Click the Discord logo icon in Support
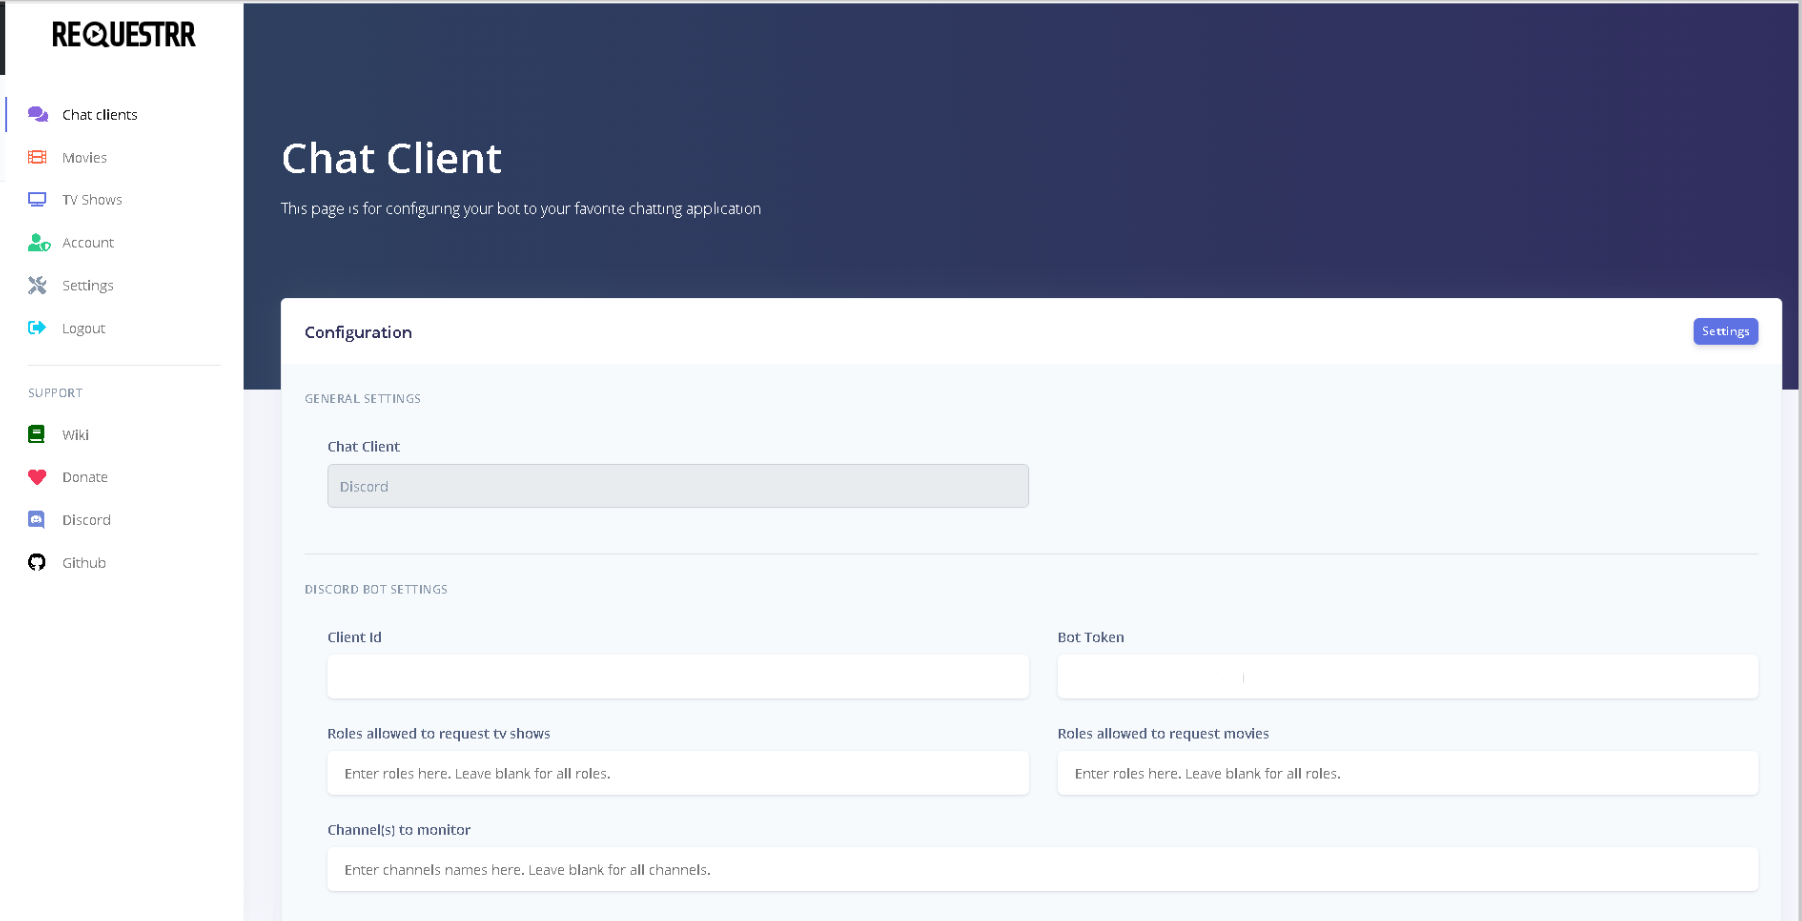The height and width of the screenshot is (921, 1802). click(x=37, y=520)
